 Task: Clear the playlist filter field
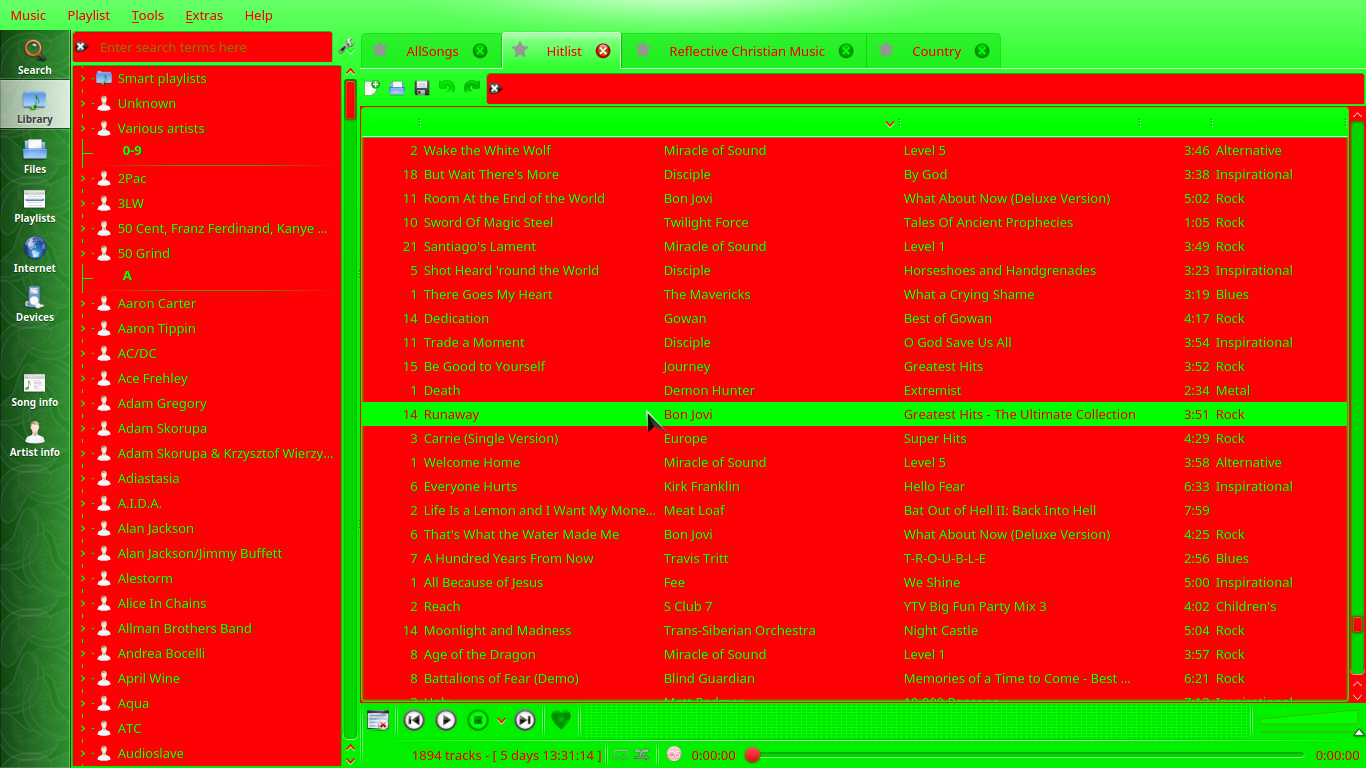tap(495, 89)
